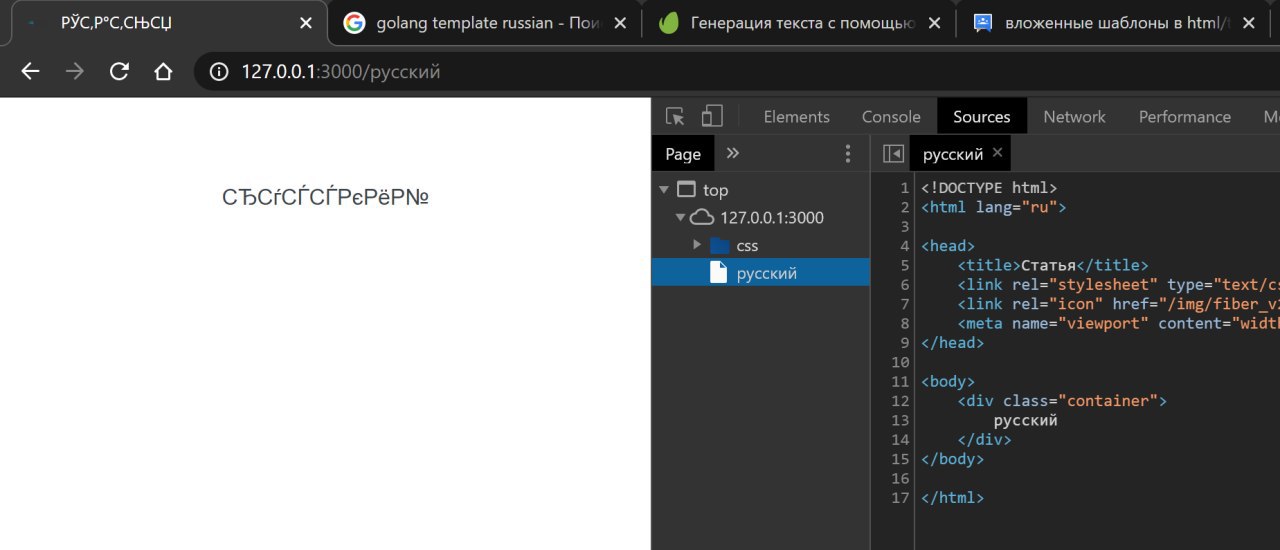1280x550 pixels.
Task: Click the inspect element picker icon
Action: point(675,117)
